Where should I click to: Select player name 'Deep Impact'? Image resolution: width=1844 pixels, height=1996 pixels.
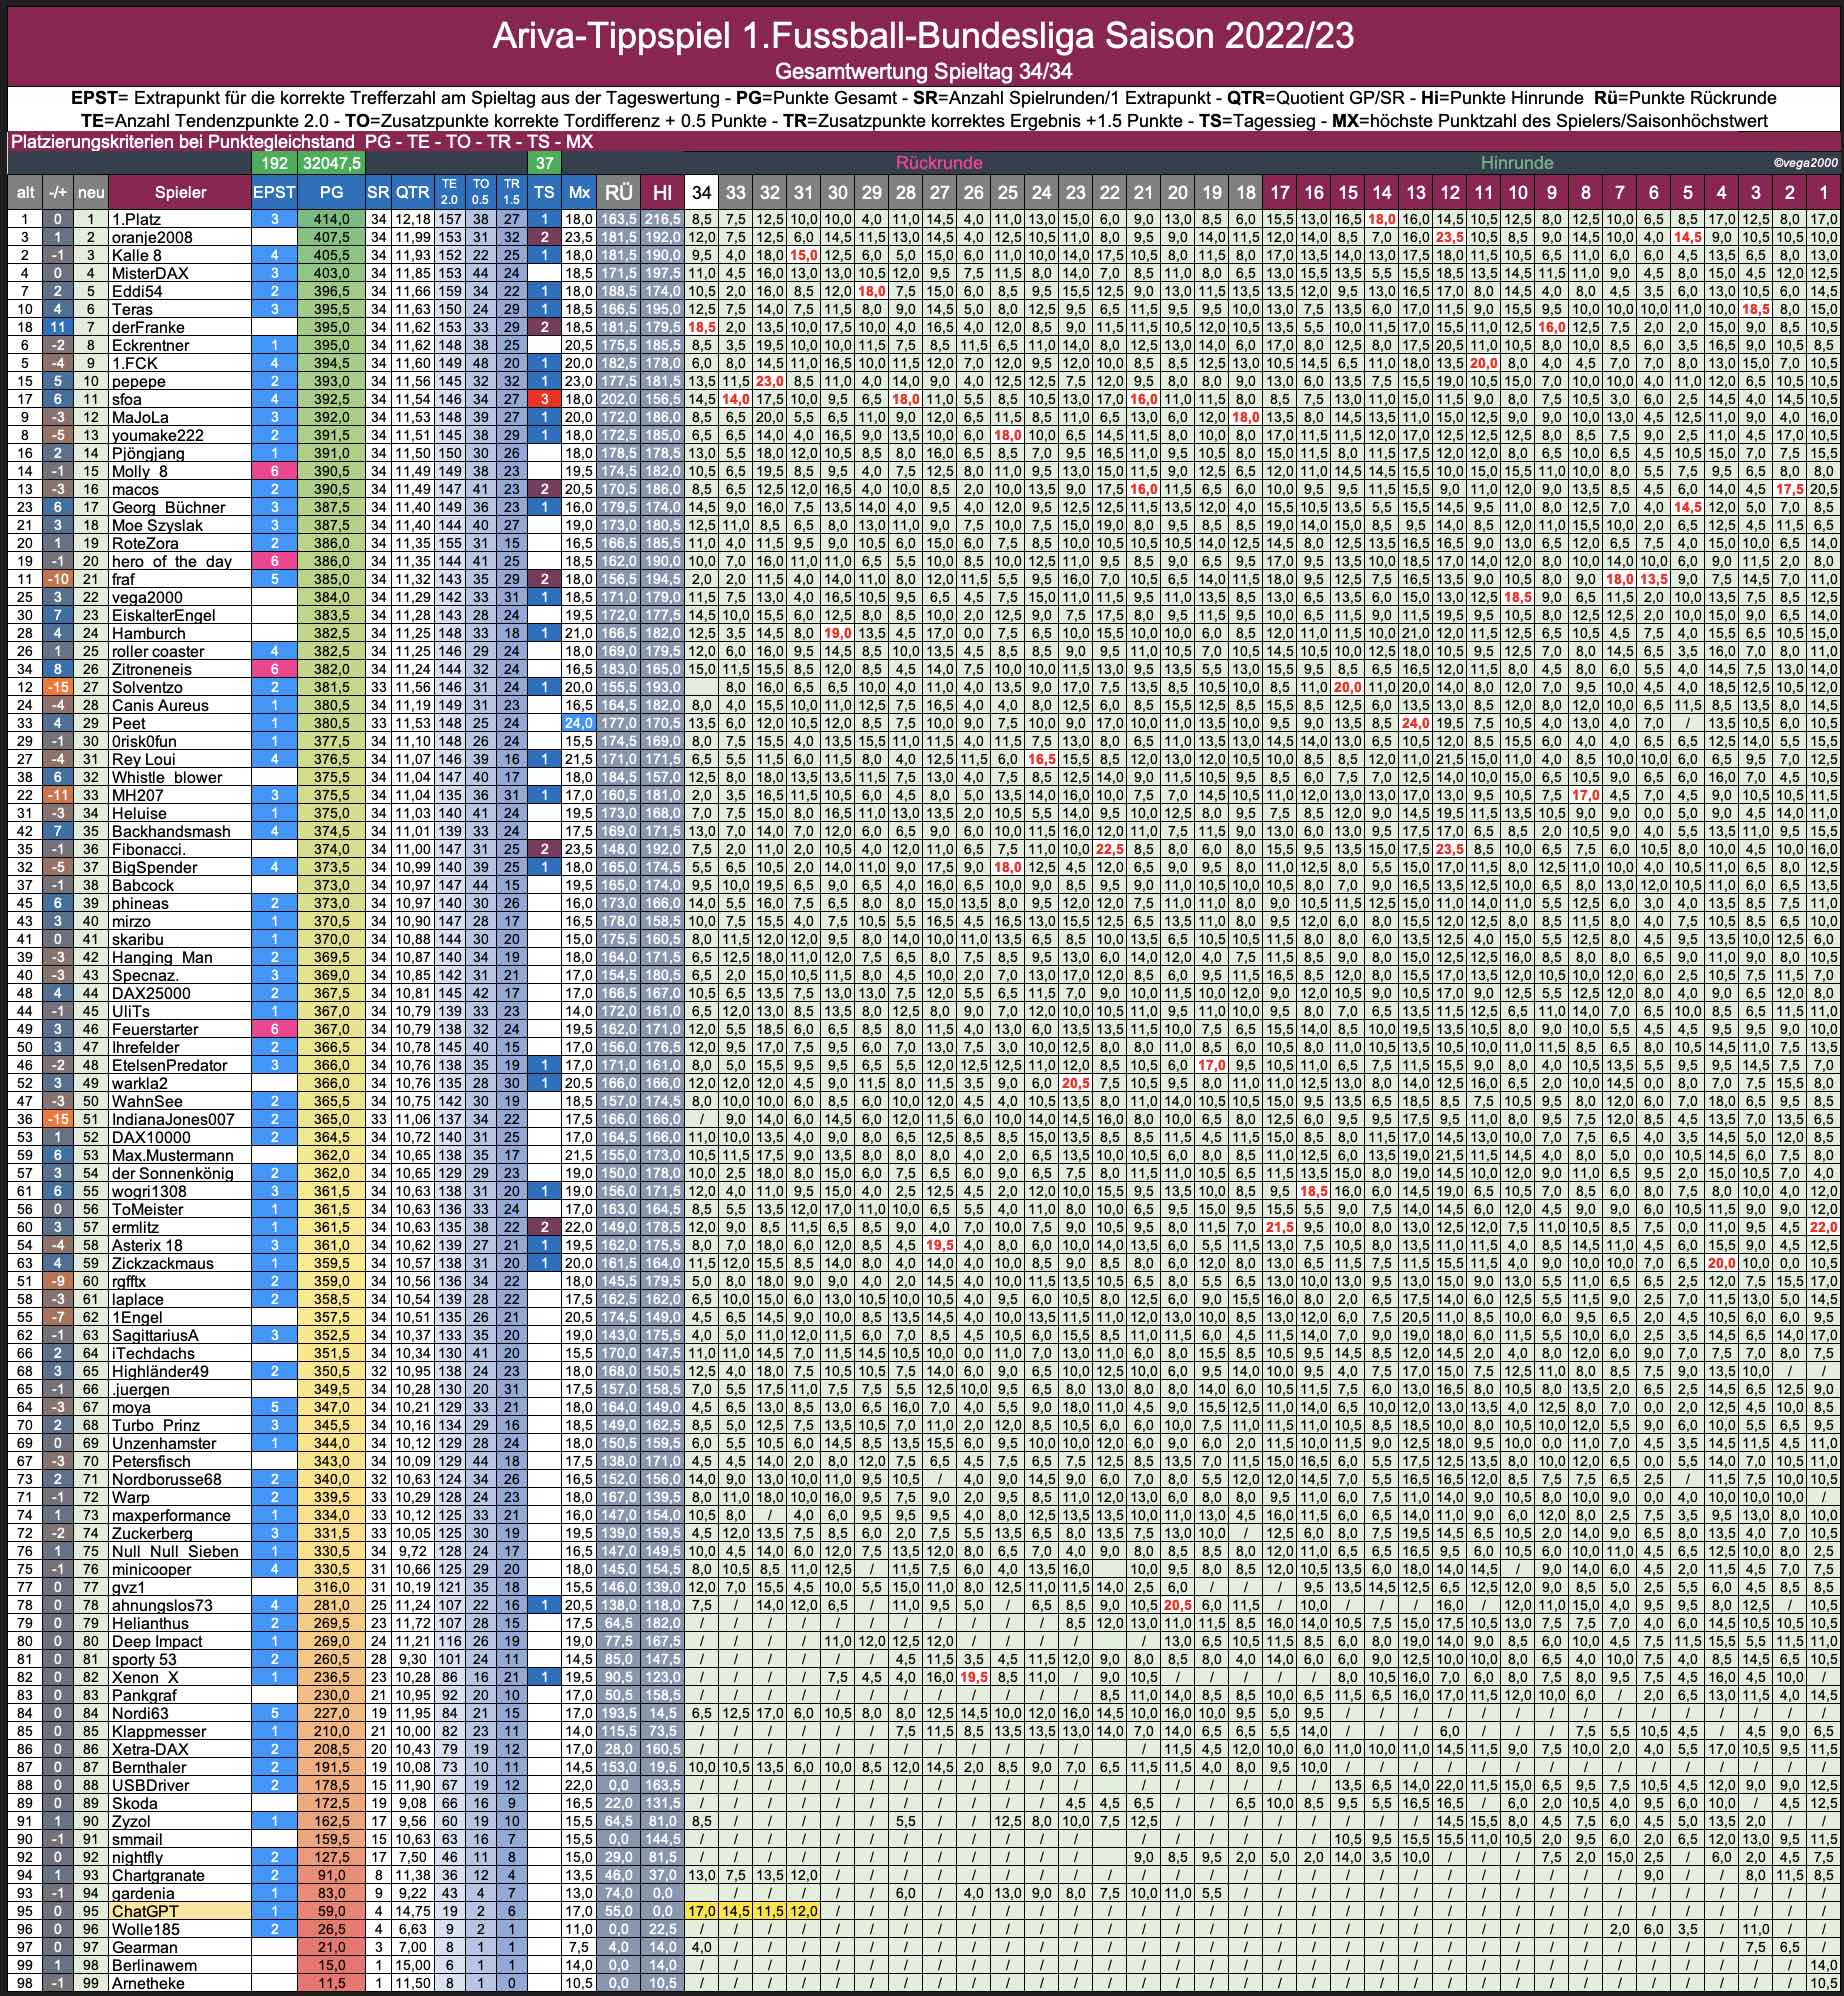(x=157, y=1641)
